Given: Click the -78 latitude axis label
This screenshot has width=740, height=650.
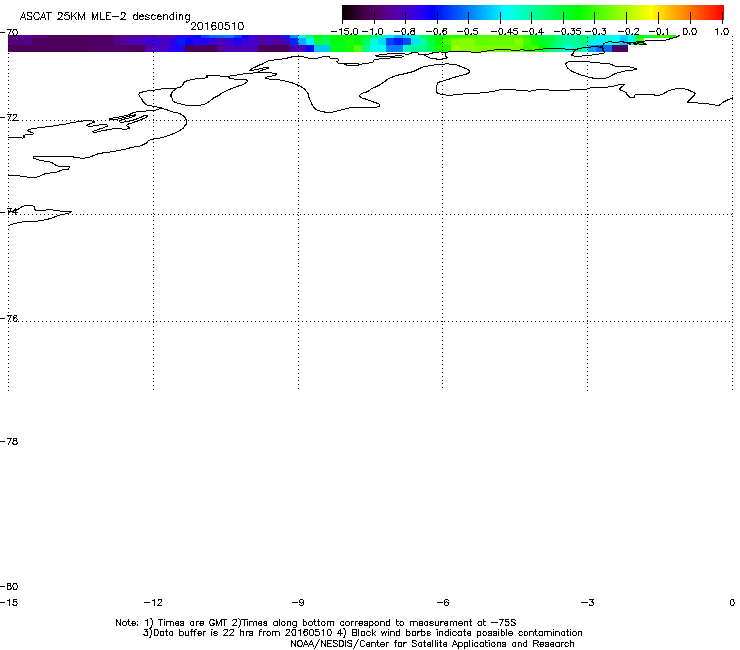Looking at the screenshot, I should pyautogui.click(x=9, y=442).
